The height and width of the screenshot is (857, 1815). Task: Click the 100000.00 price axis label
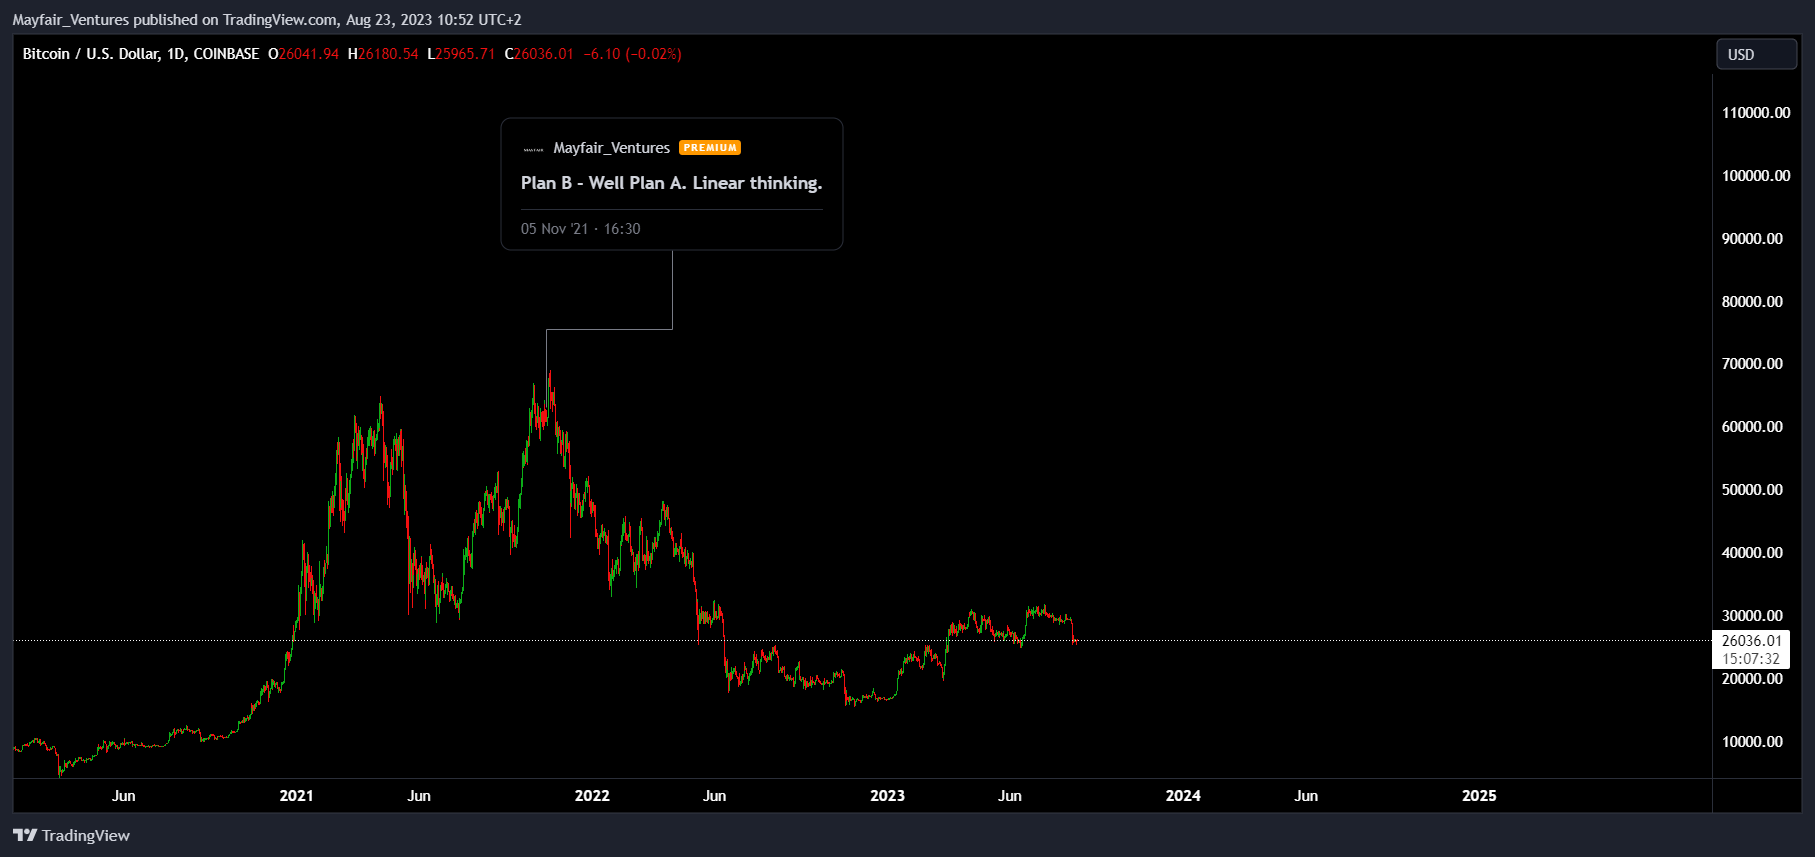pyautogui.click(x=1756, y=176)
